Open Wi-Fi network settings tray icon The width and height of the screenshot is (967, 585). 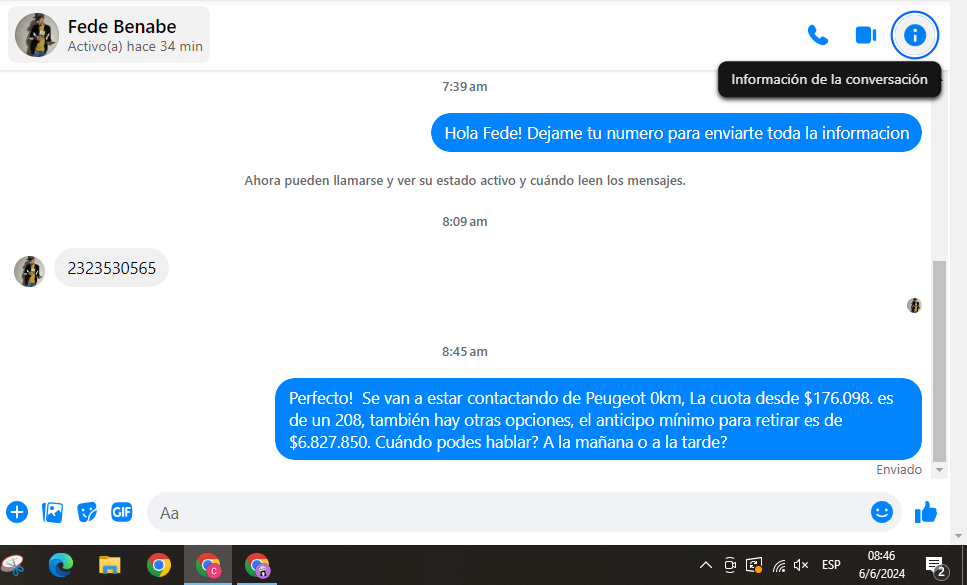(x=778, y=565)
